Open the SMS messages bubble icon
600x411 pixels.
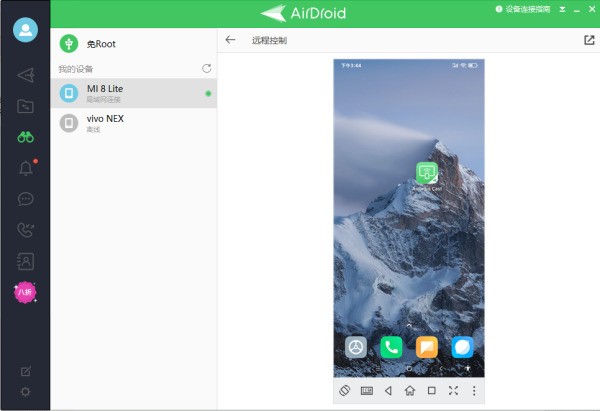(x=26, y=199)
